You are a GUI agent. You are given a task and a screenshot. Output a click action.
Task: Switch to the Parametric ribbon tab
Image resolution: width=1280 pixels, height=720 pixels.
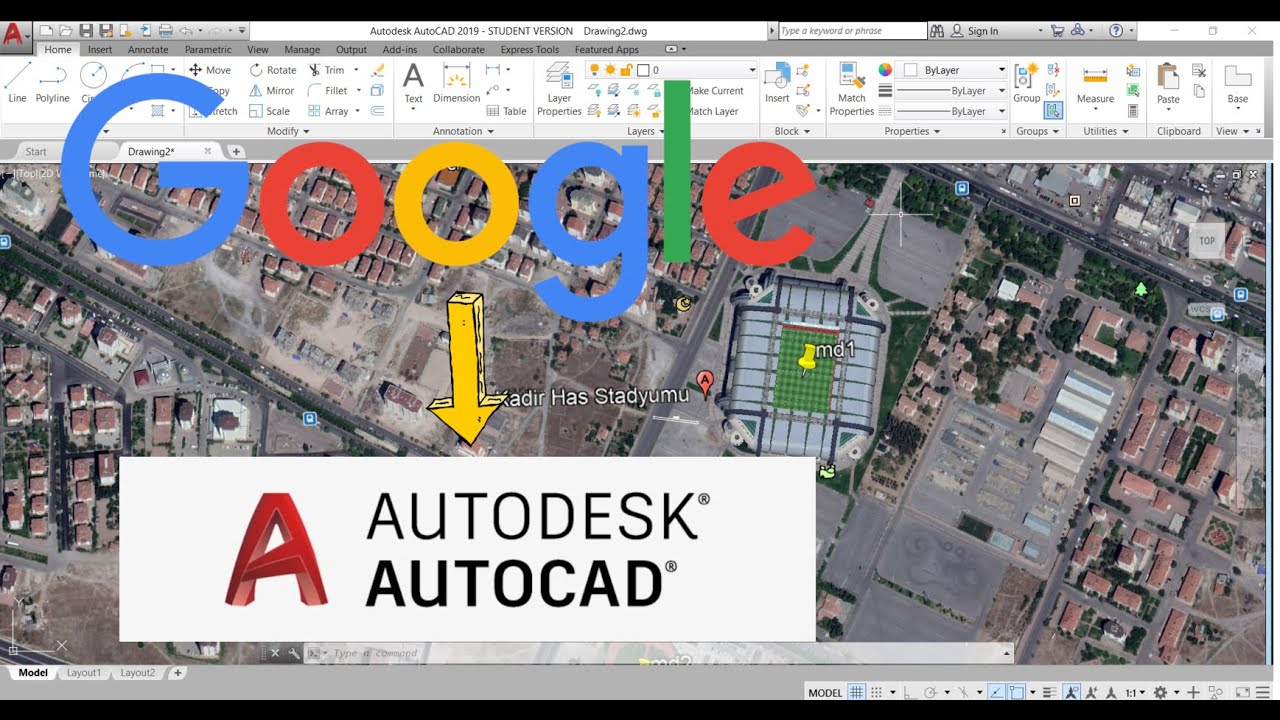[x=208, y=49]
